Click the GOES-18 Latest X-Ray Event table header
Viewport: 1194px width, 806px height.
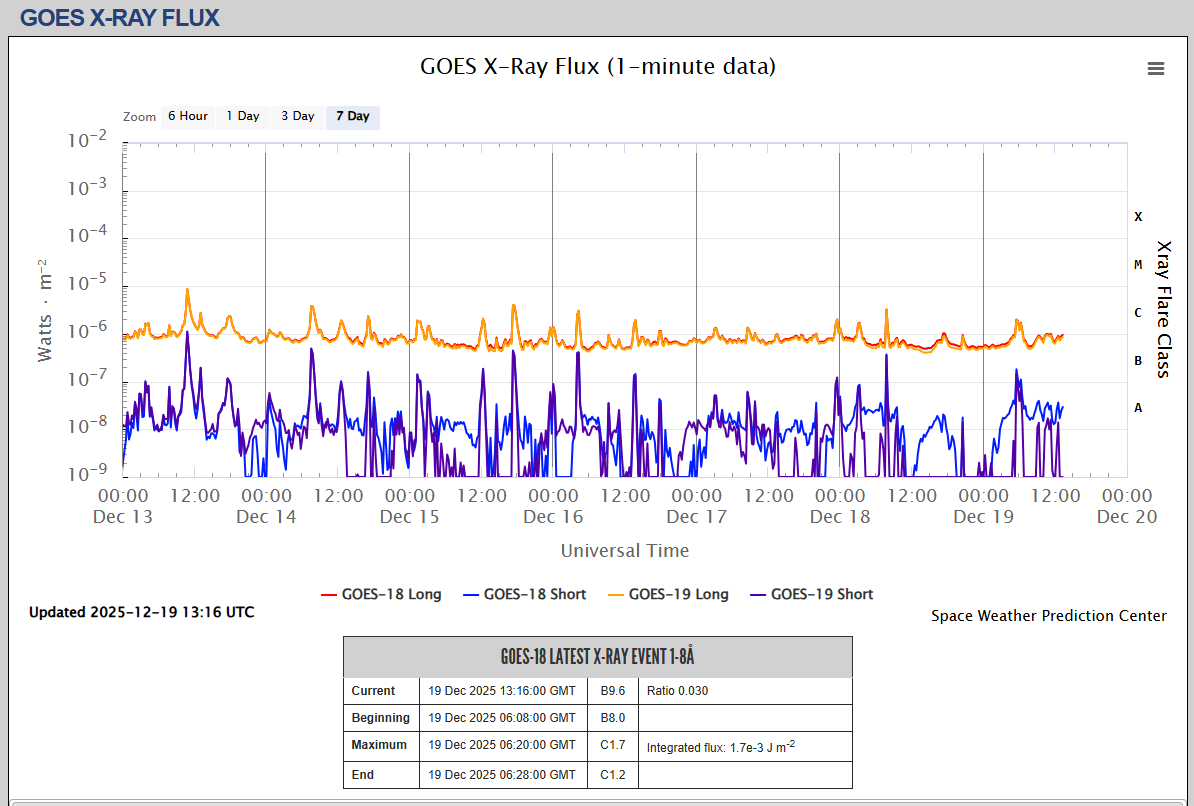point(597,657)
